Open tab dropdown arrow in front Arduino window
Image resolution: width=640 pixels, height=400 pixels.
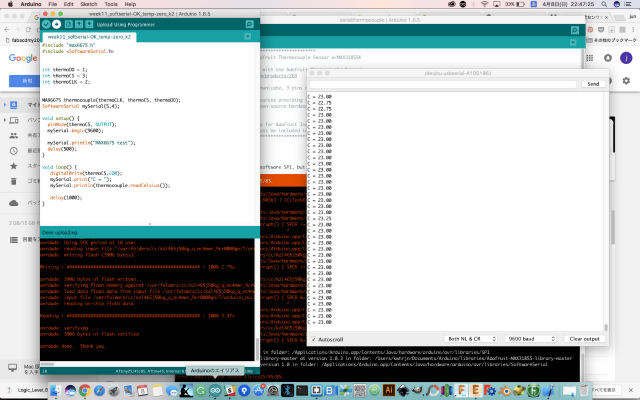pyautogui.click(x=247, y=36)
